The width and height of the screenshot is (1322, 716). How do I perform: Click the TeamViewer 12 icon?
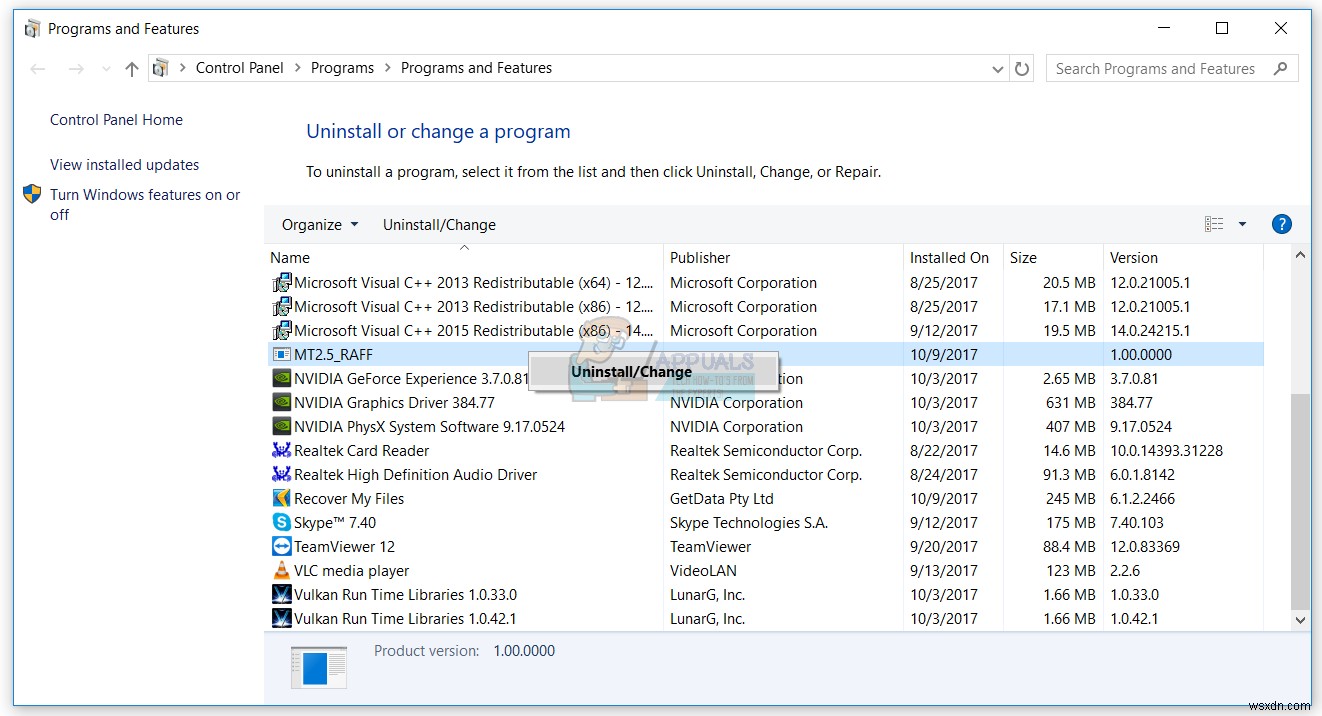click(282, 547)
